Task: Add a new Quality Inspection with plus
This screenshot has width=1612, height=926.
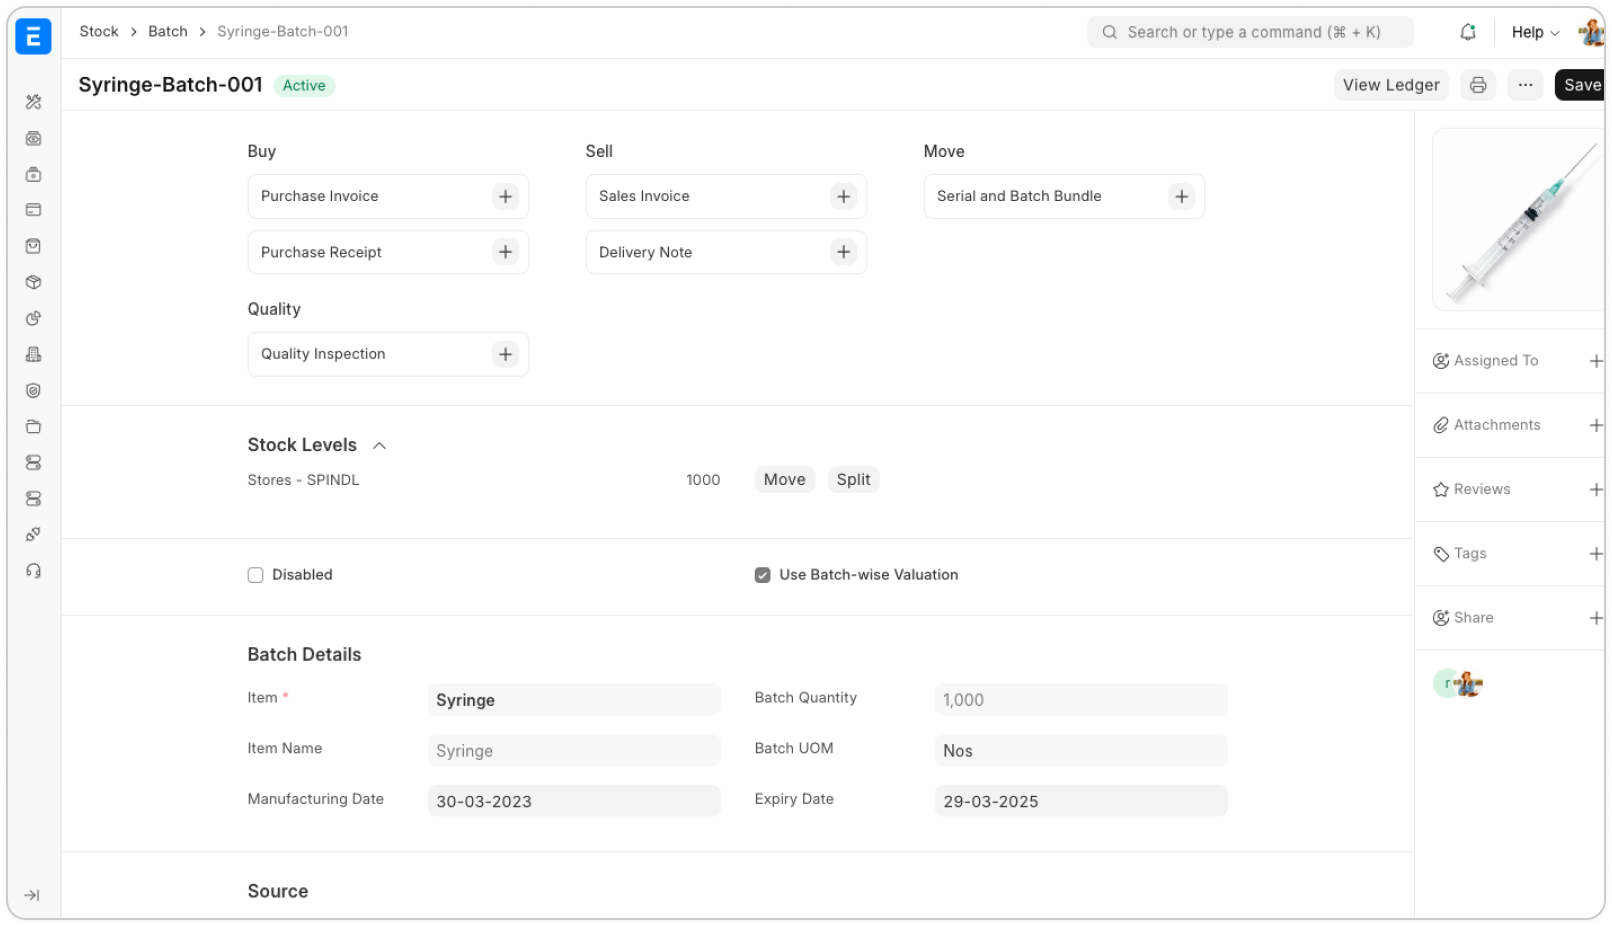Action: [505, 355]
